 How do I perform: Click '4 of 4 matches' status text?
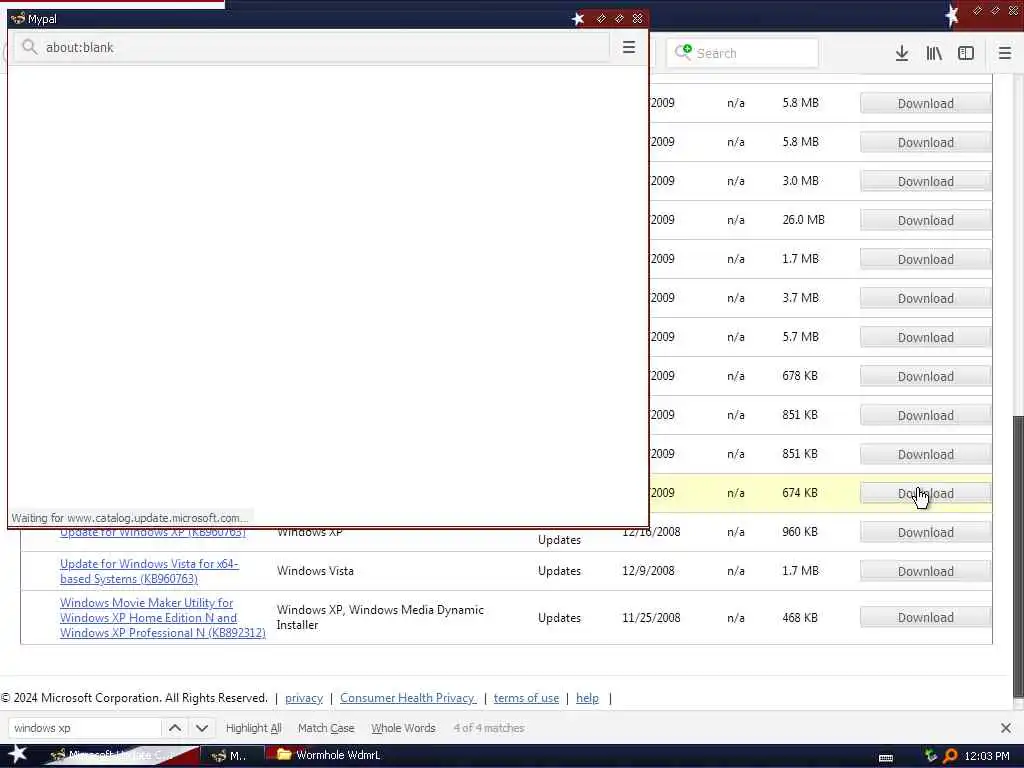(x=488, y=728)
